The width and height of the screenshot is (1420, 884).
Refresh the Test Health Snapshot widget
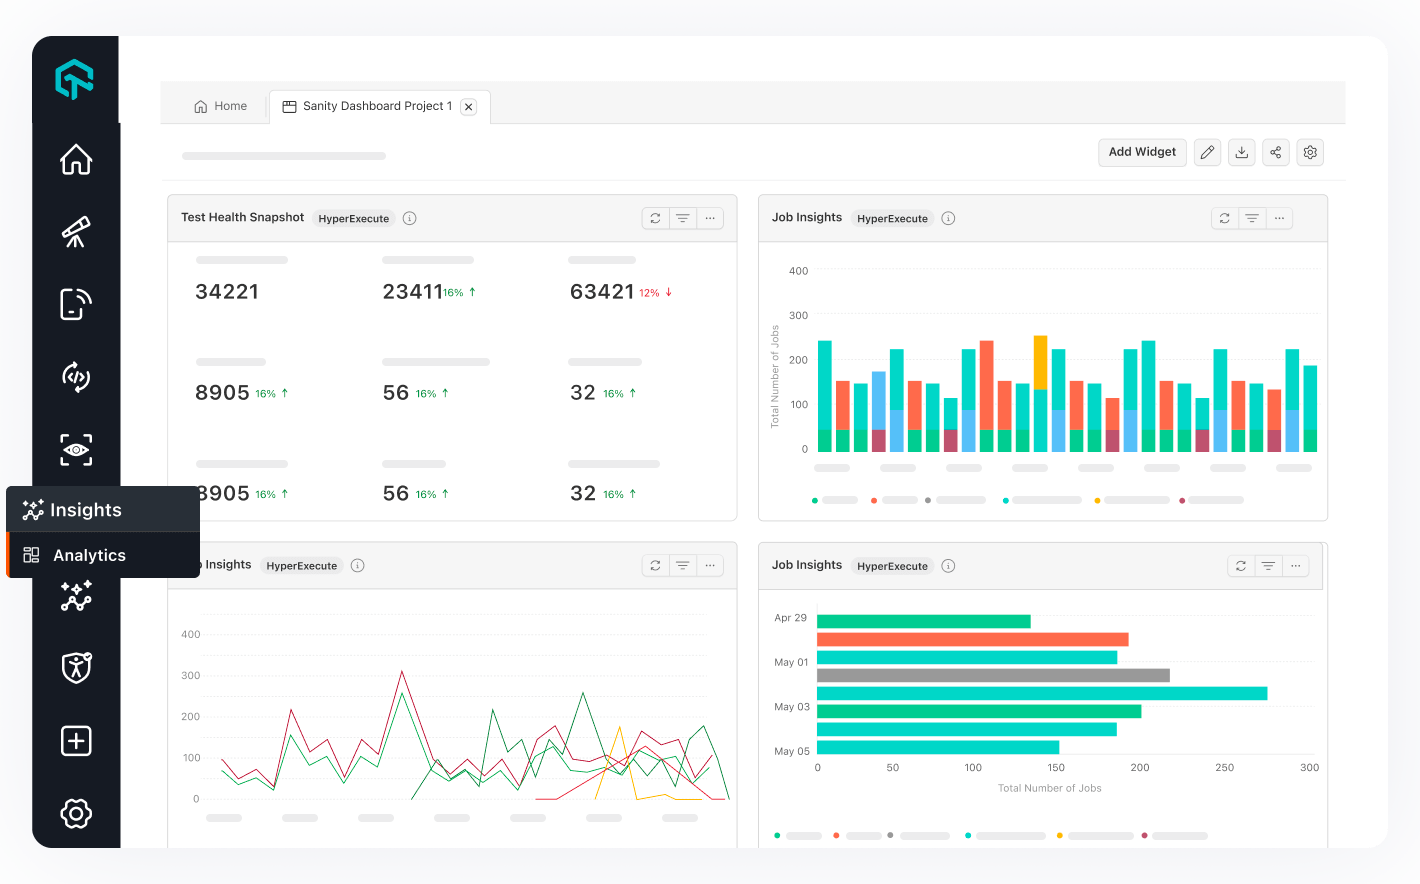(x=655, y=217)
